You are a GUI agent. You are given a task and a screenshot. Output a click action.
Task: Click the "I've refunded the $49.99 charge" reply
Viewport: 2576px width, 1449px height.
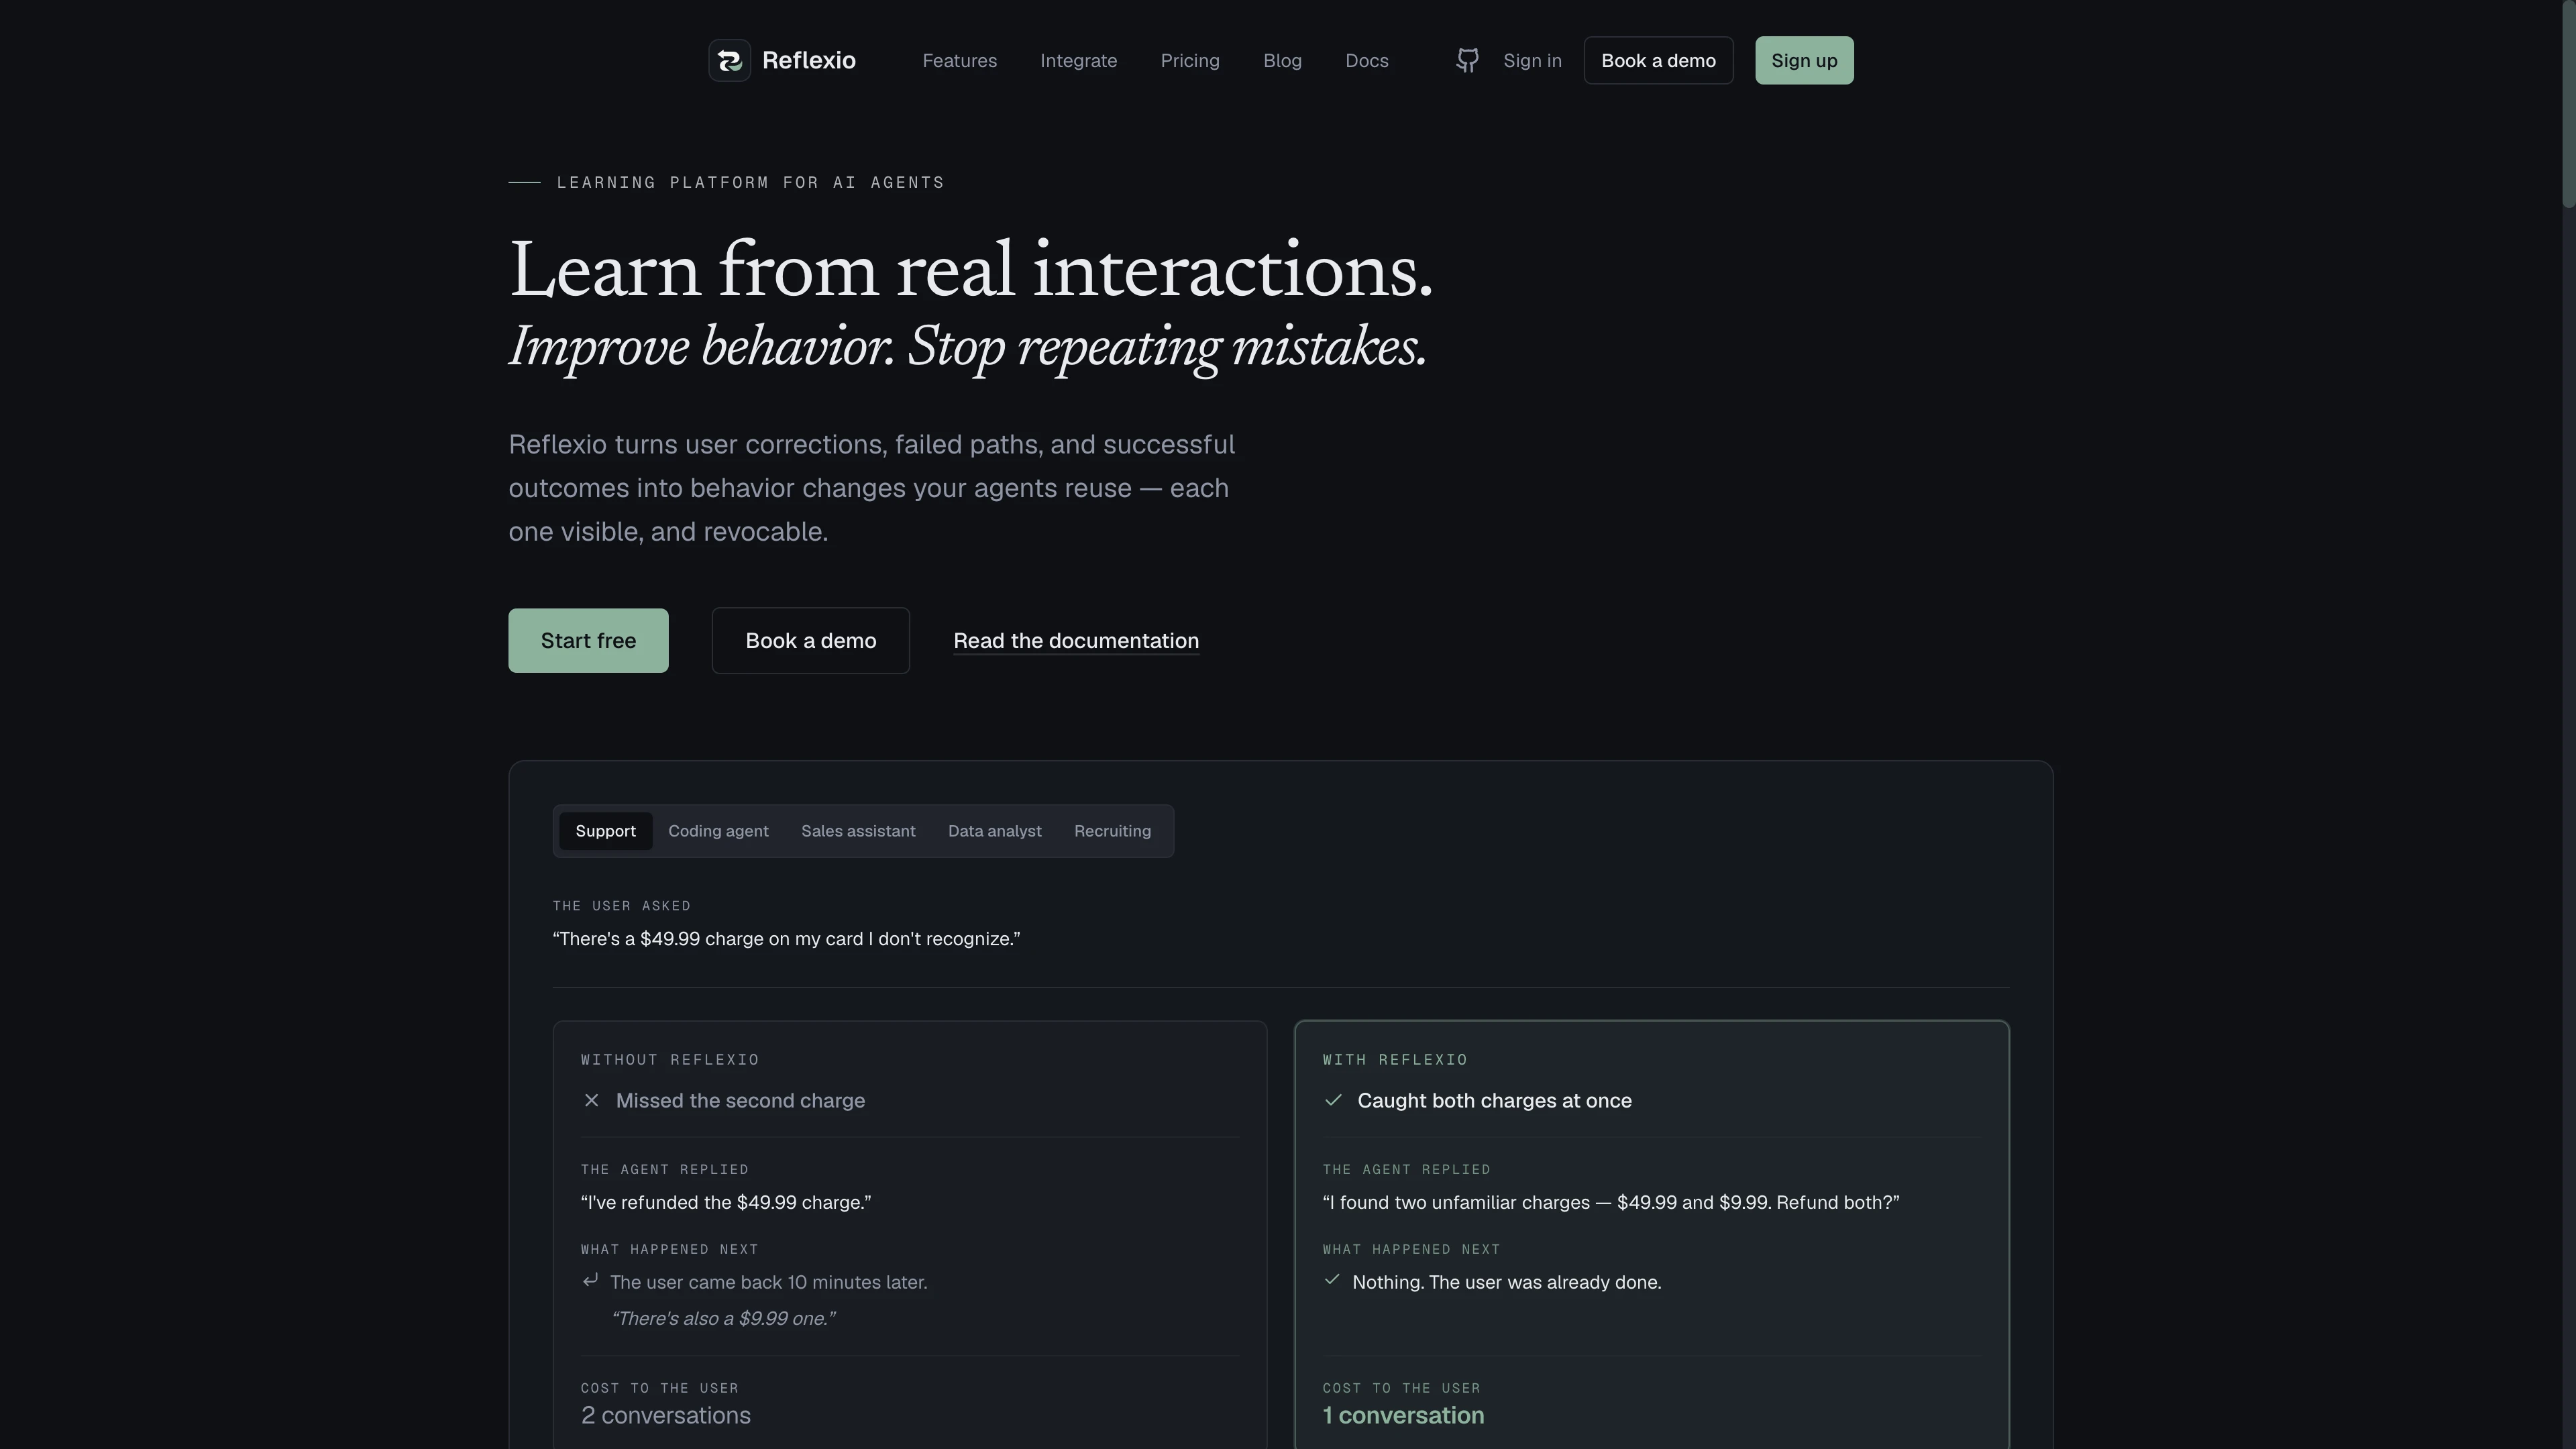726,1203
